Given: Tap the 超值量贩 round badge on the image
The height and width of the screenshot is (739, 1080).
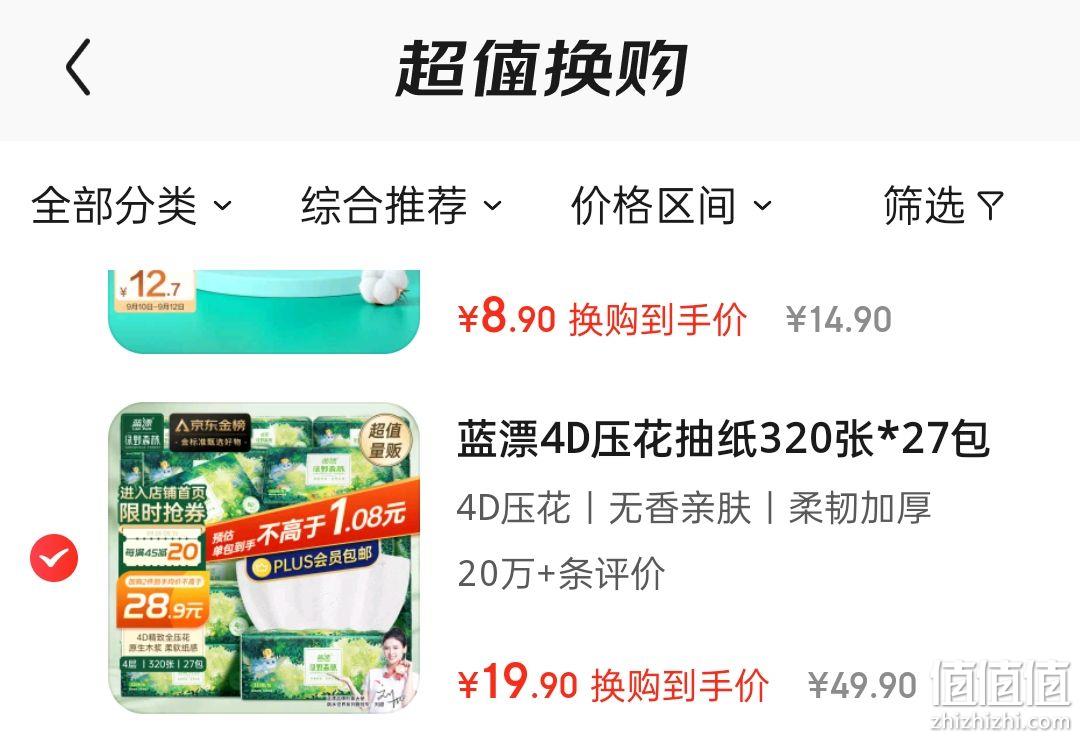Looking at the screenshot, I should [x=384, y=441].
